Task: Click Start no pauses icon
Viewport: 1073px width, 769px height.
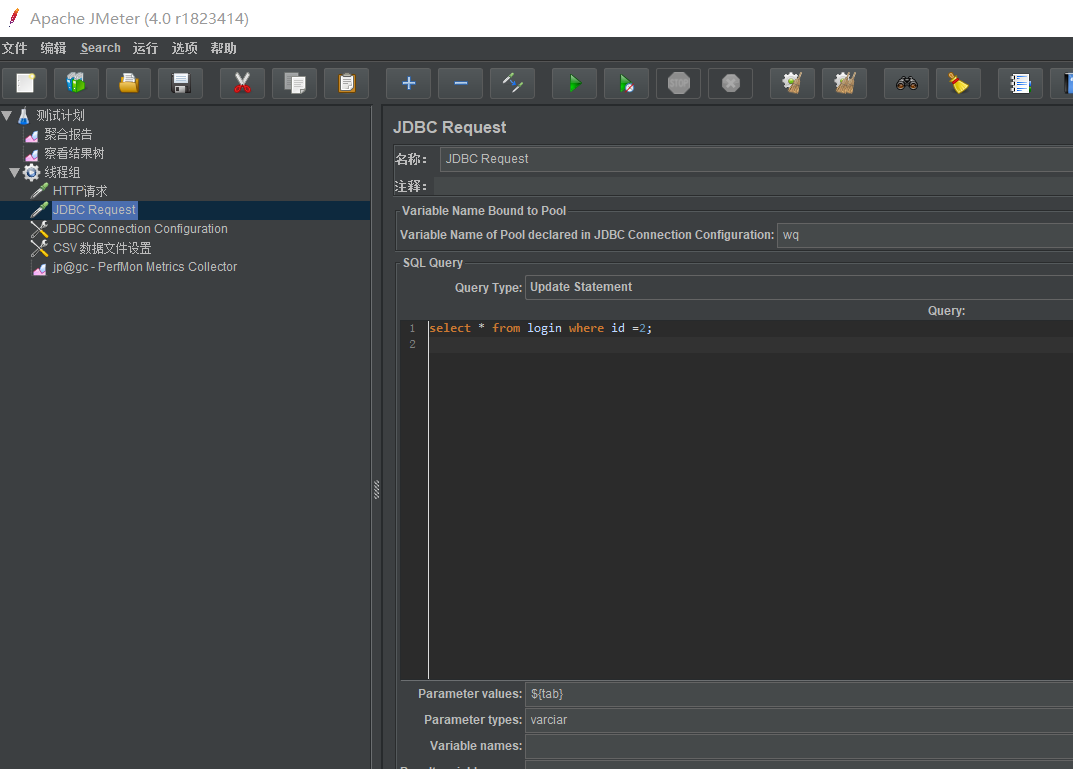Action: click(x=626, y=83)
